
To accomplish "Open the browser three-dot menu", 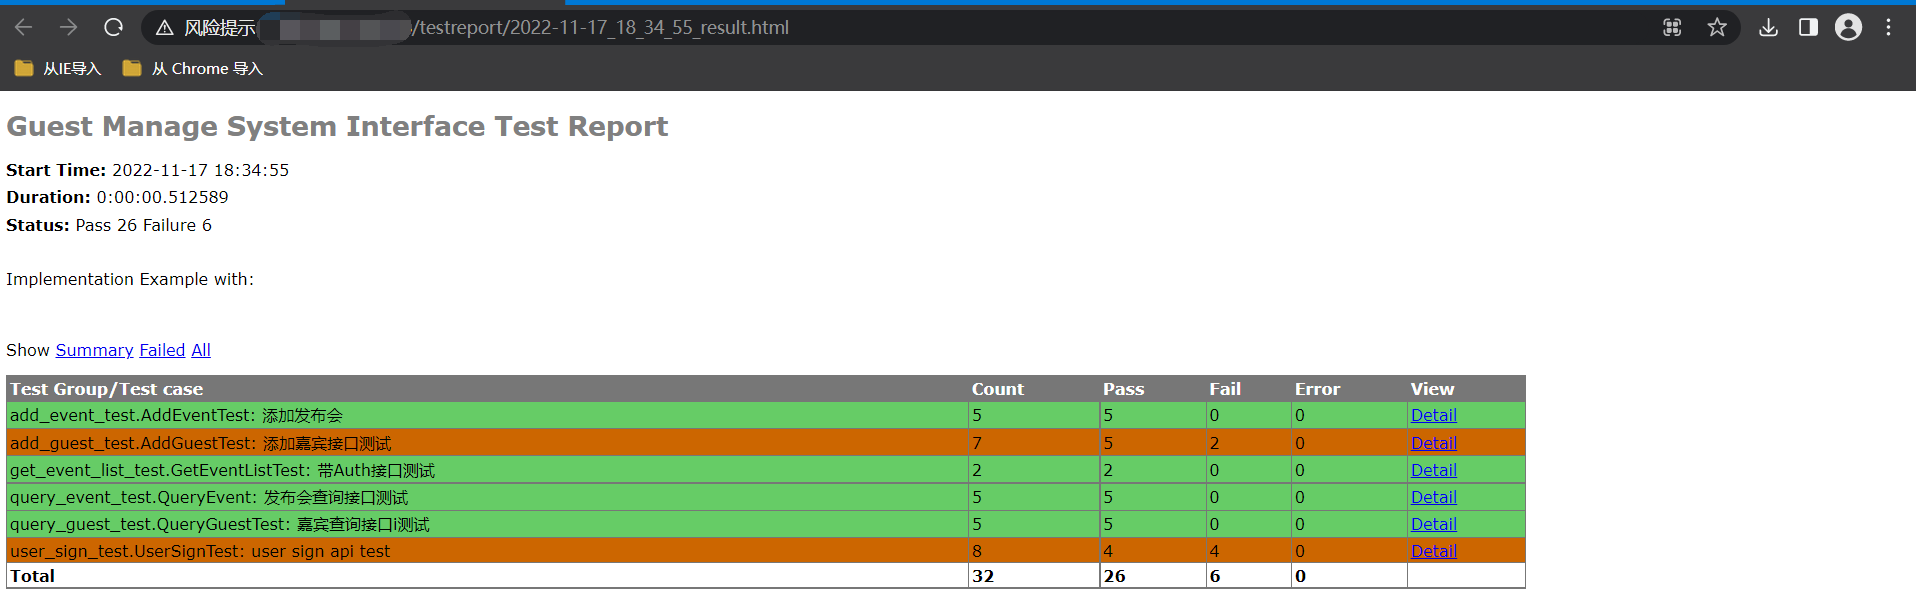I will 1888,27.
